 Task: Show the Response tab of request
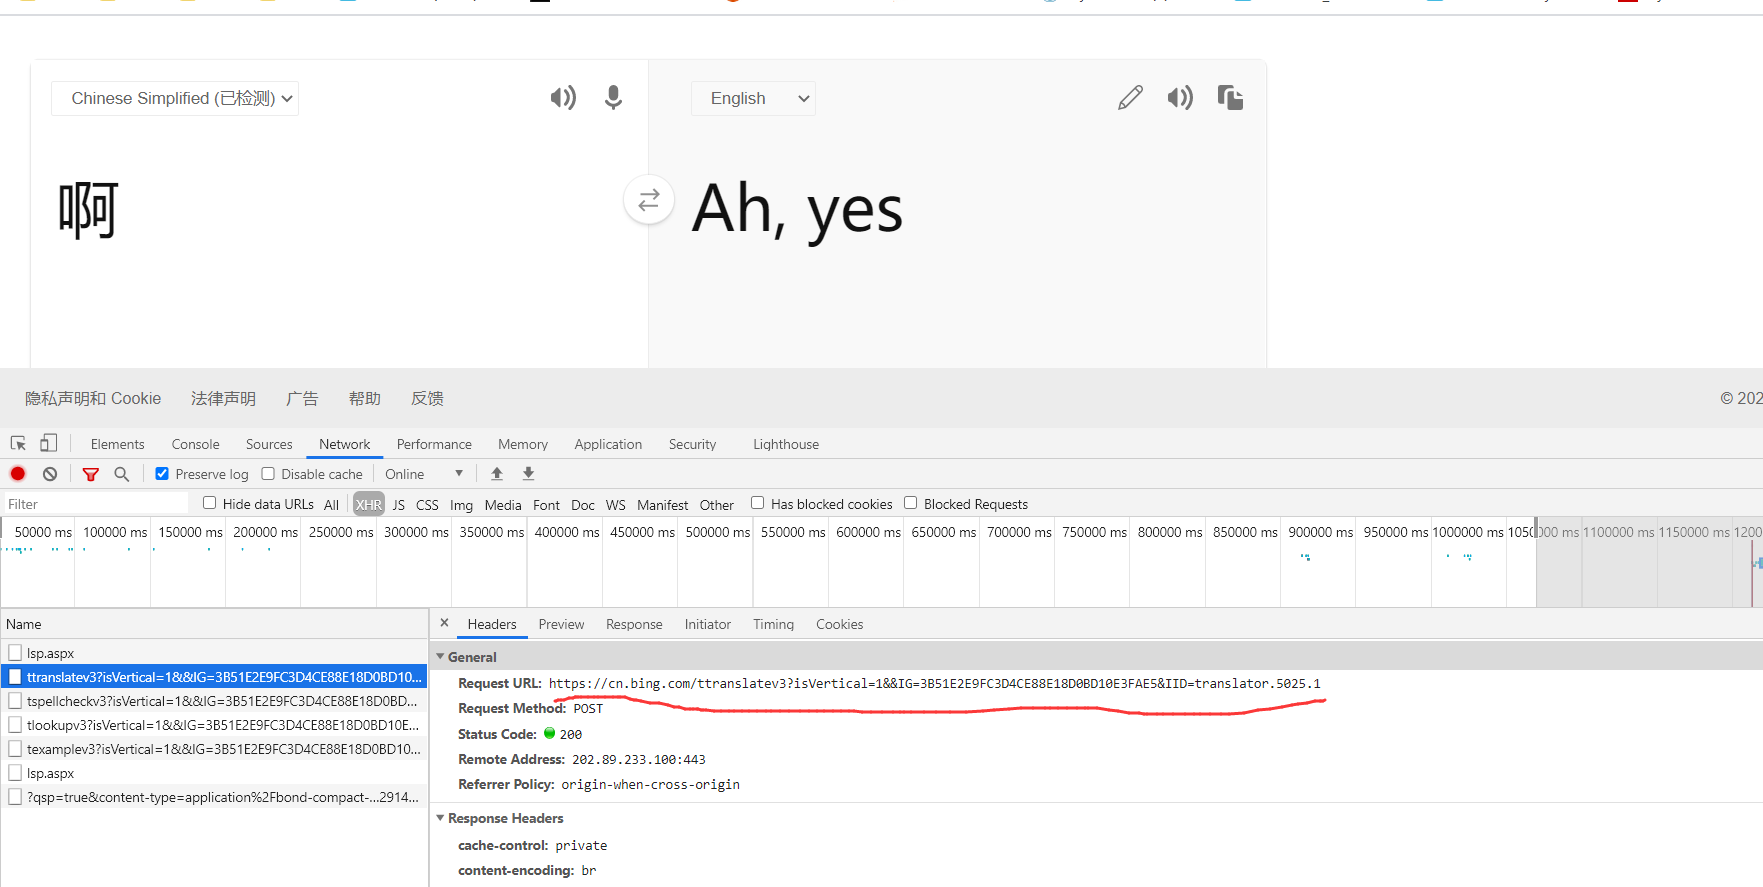pos(634,624)
